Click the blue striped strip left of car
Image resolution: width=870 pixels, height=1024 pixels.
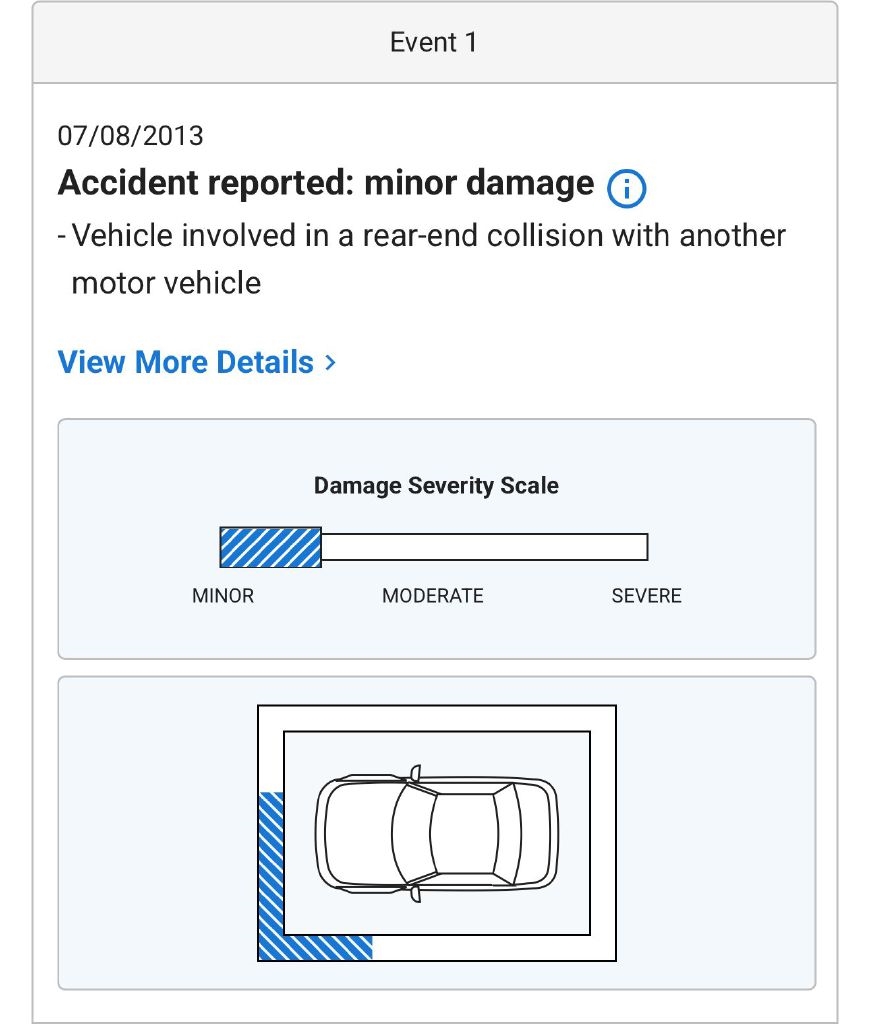271,860
